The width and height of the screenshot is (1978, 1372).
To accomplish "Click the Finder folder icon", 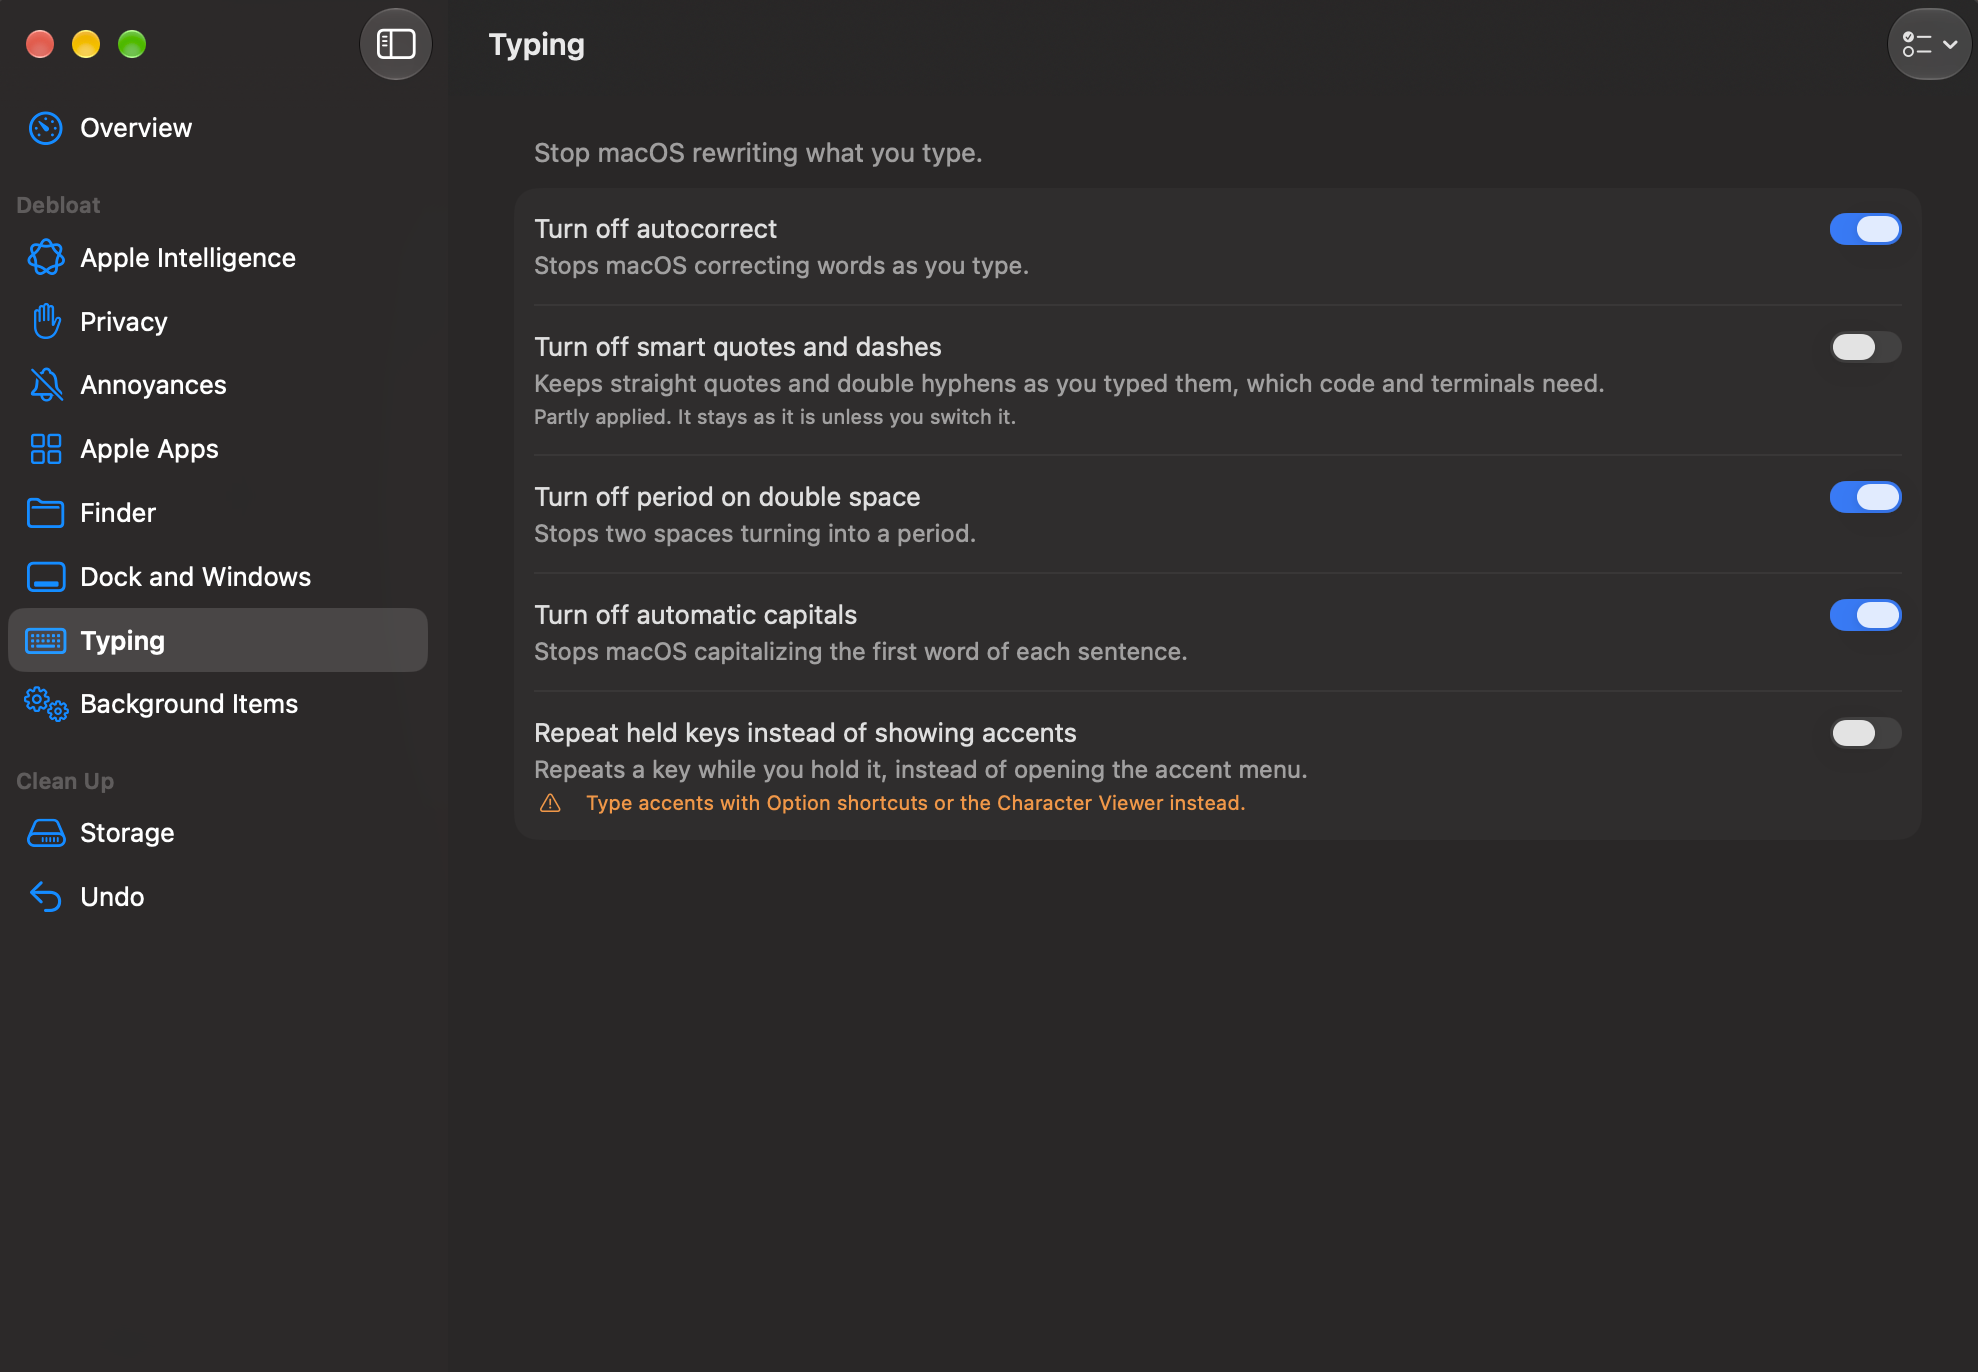I will 46,513.
